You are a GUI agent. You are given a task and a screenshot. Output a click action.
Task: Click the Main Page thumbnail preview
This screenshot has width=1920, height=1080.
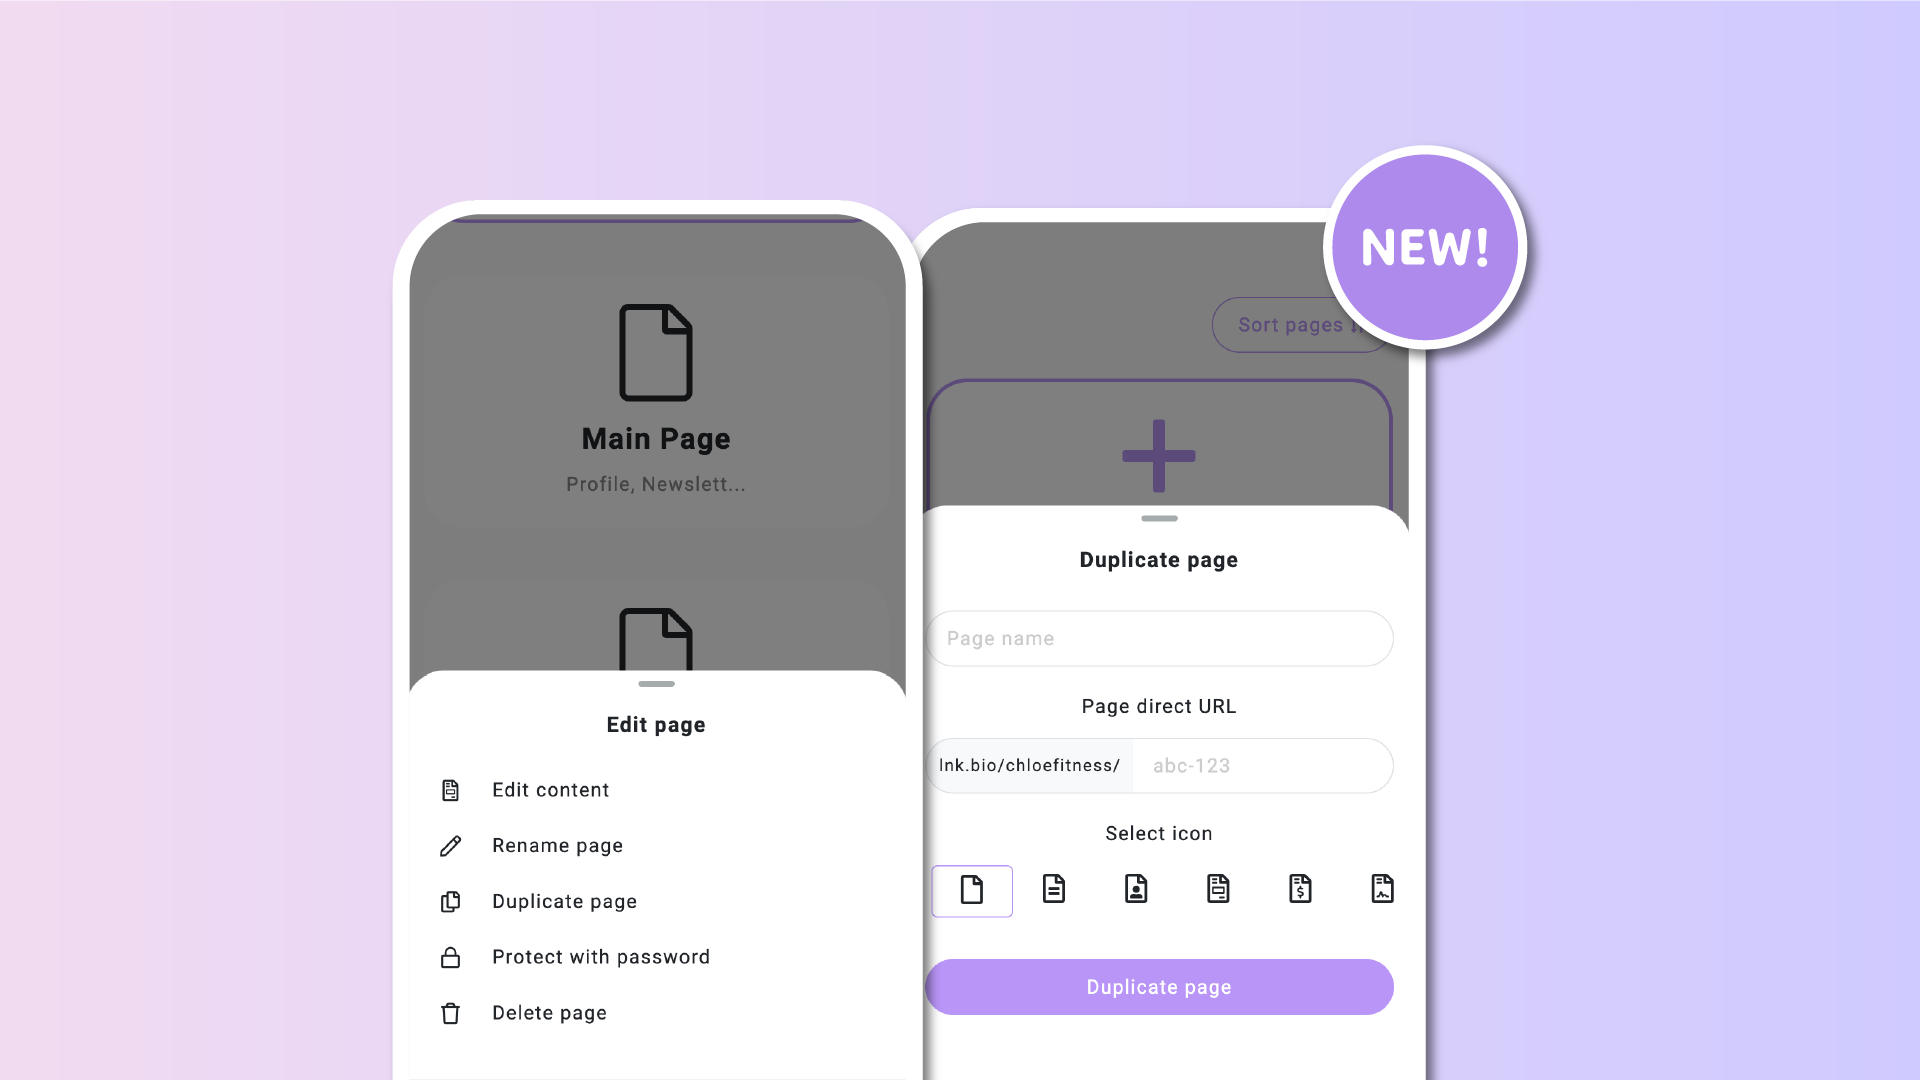click(655, 396)
